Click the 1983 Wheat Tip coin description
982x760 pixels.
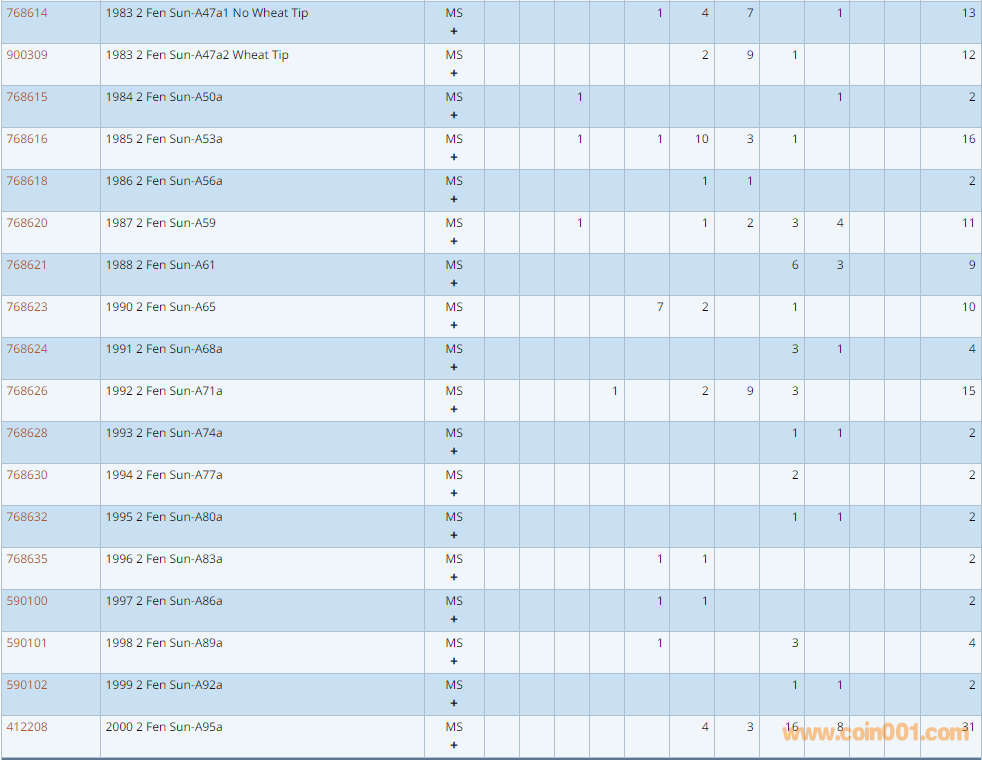[197, 55]
